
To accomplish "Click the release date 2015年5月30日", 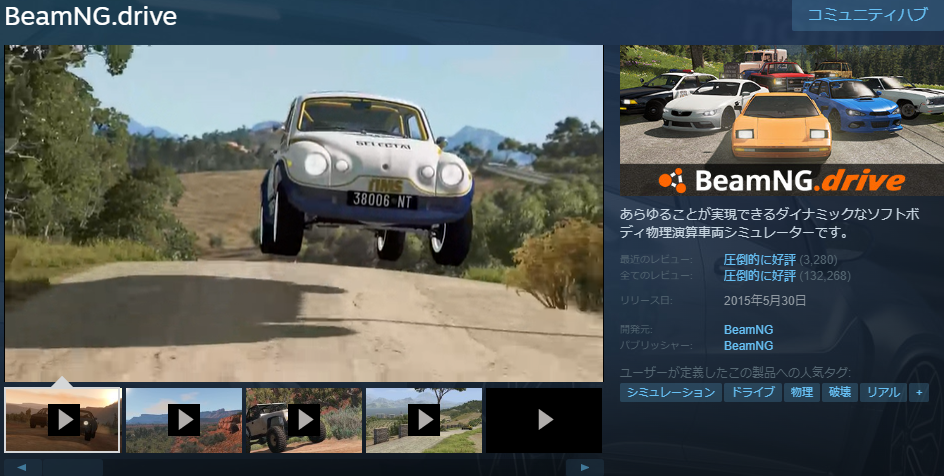I will pos(765,301).
